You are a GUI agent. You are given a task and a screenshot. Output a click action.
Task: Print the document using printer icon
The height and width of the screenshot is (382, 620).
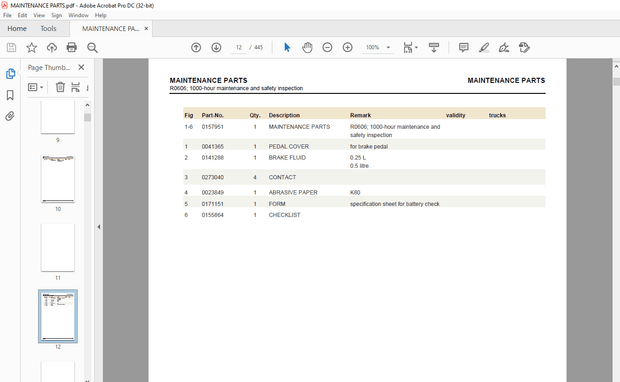[x=72, y=48]
